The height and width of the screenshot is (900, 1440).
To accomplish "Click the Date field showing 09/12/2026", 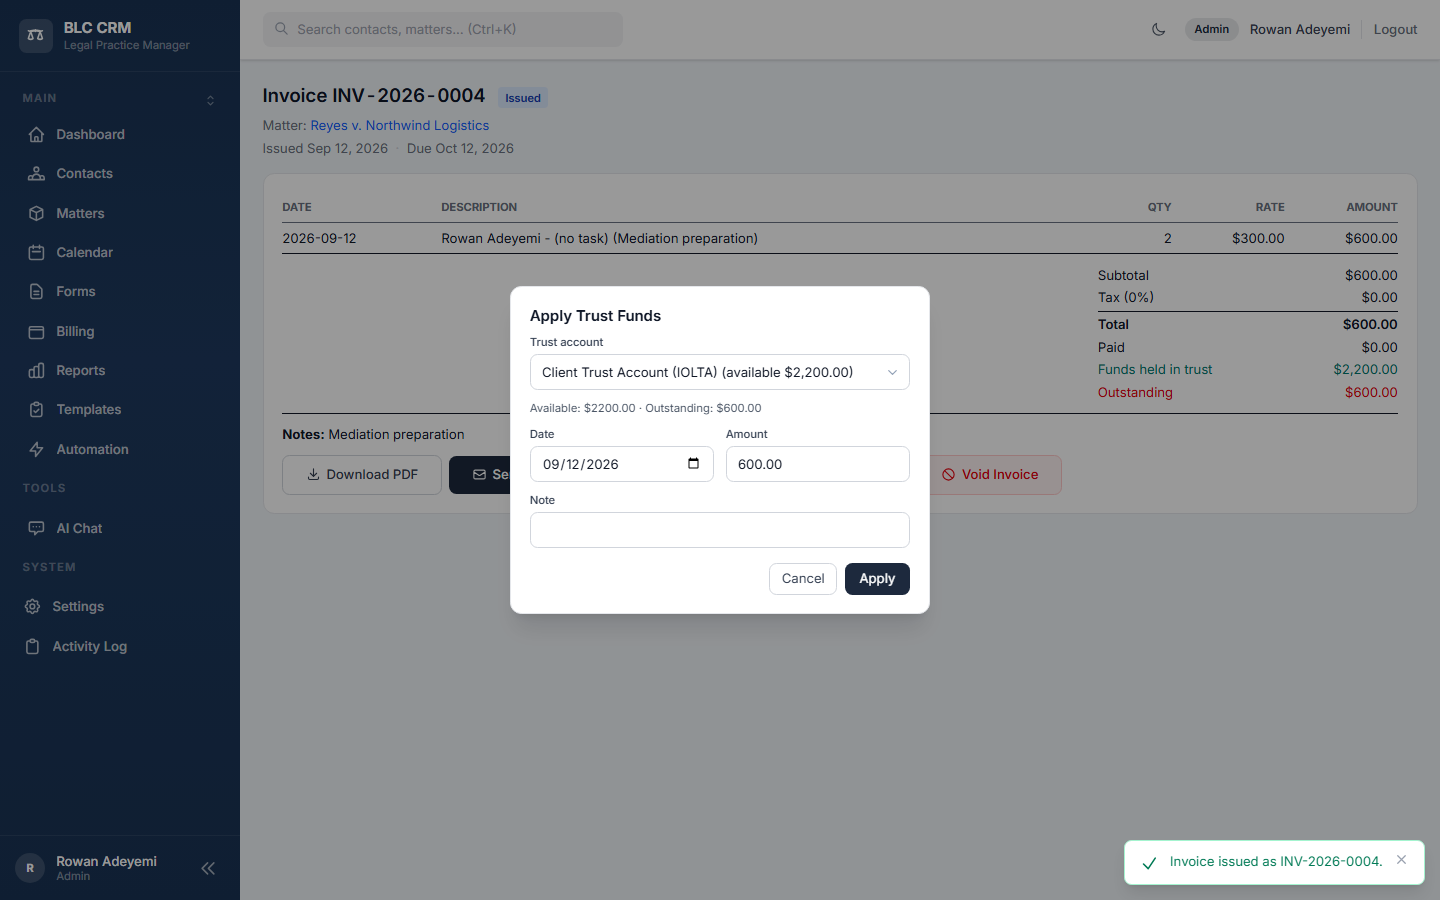I will pyautogui.click(x=622, y=464).
